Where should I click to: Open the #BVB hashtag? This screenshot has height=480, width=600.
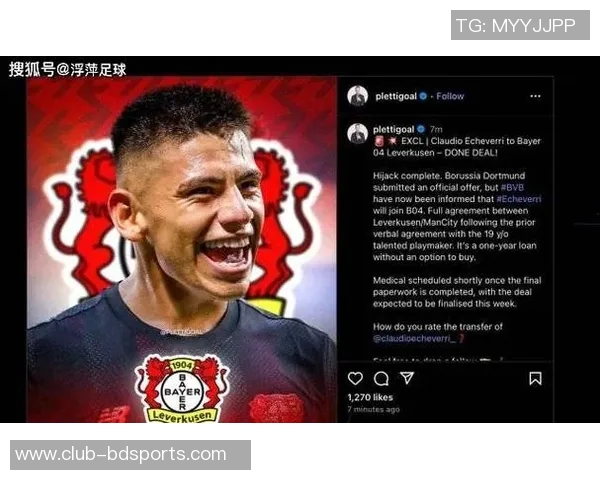[512, 188]
